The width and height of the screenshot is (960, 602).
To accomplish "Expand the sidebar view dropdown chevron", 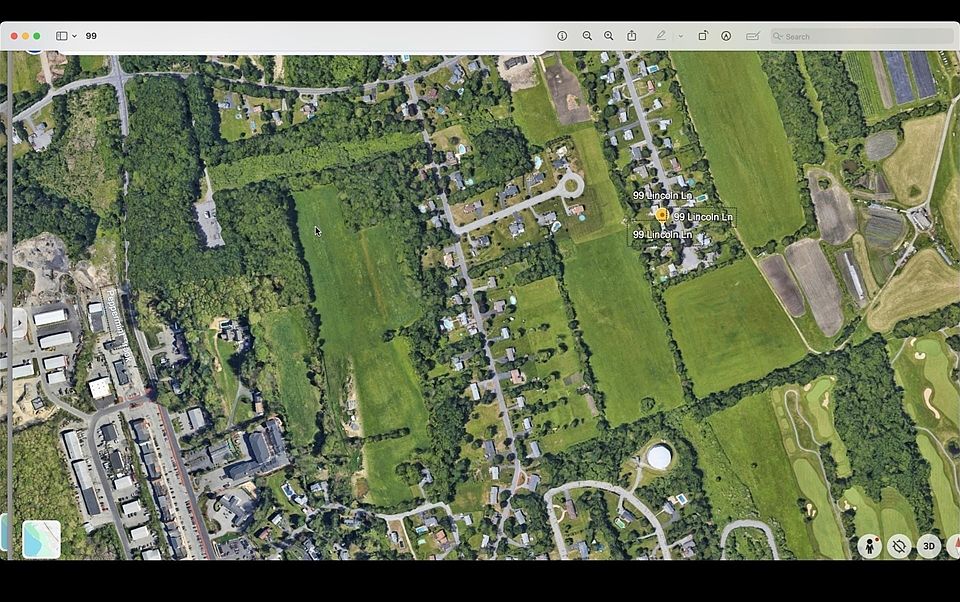I will pos(74,36).
